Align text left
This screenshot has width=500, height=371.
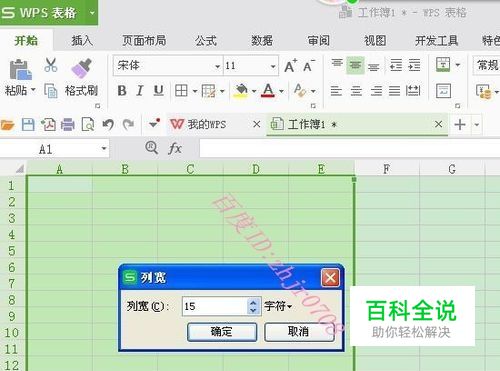pyautogui.click(x=336, y=91)
